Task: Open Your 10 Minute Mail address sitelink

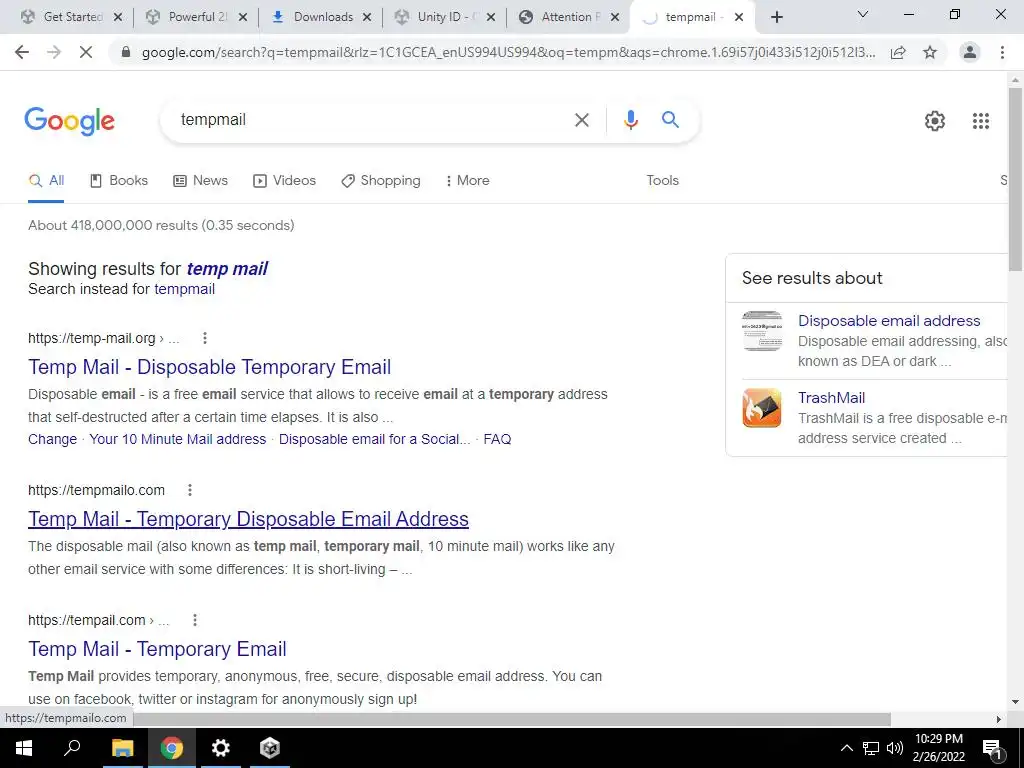Action: coord(178,440)
